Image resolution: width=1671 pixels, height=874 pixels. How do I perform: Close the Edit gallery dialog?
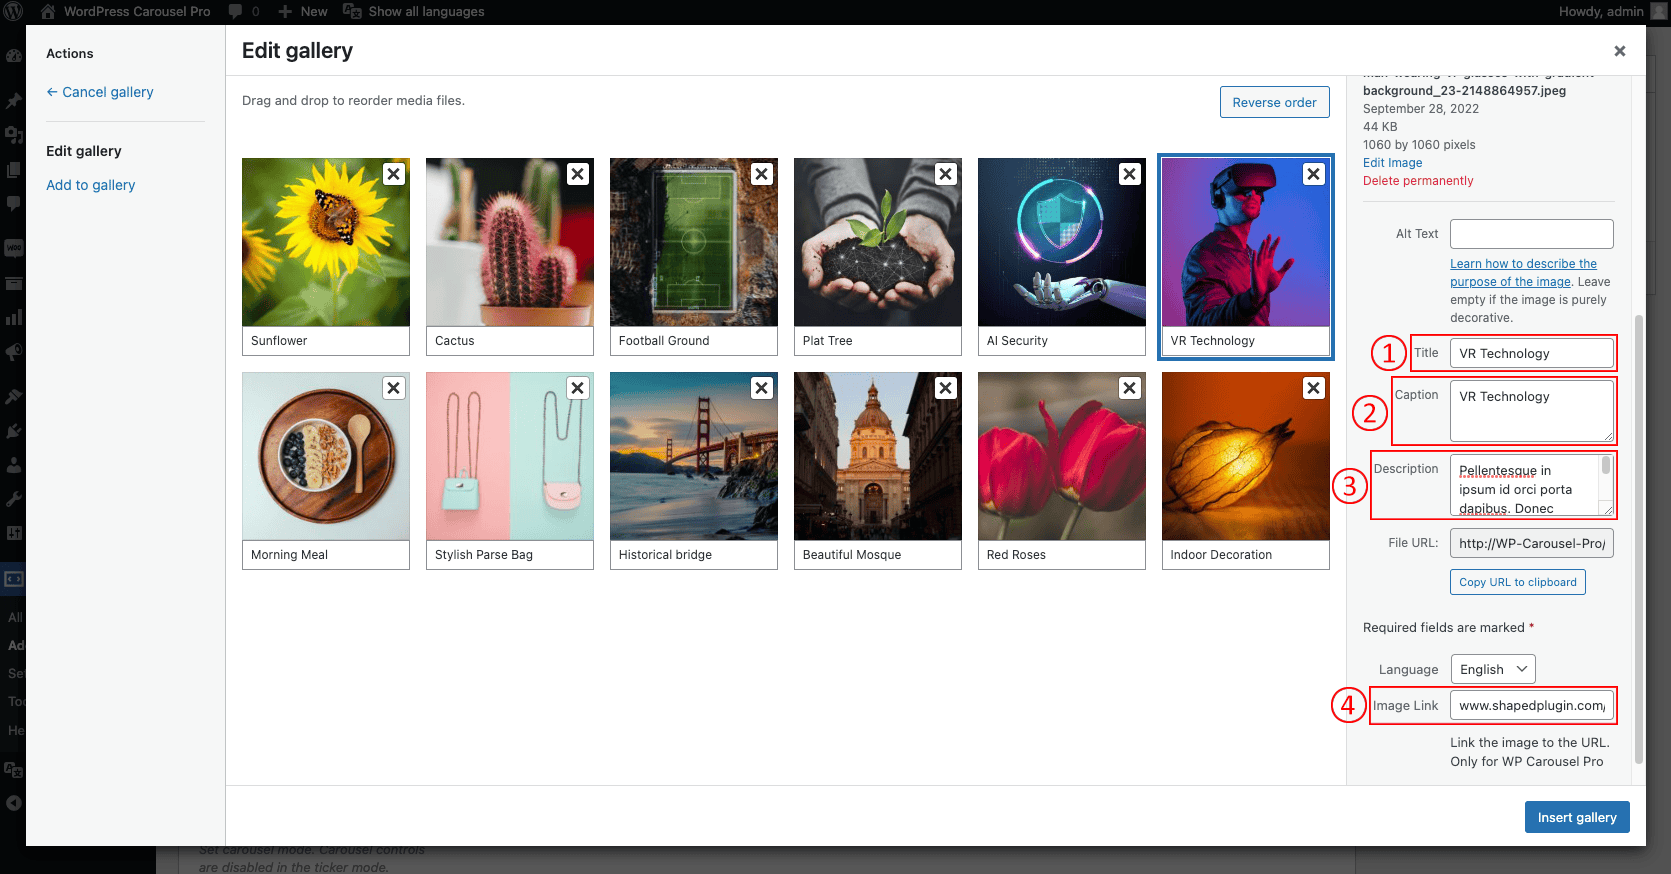(1619, 51)
